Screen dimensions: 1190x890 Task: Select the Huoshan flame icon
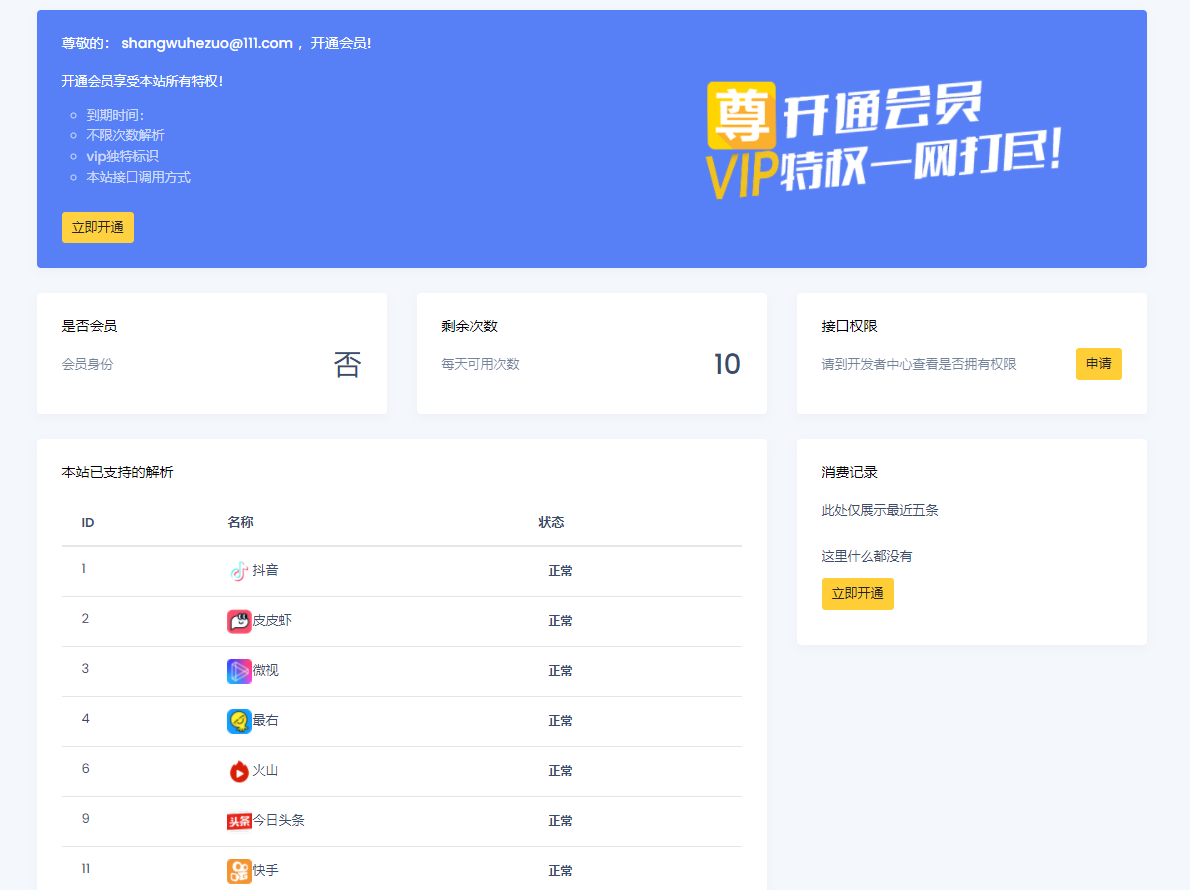239,771
